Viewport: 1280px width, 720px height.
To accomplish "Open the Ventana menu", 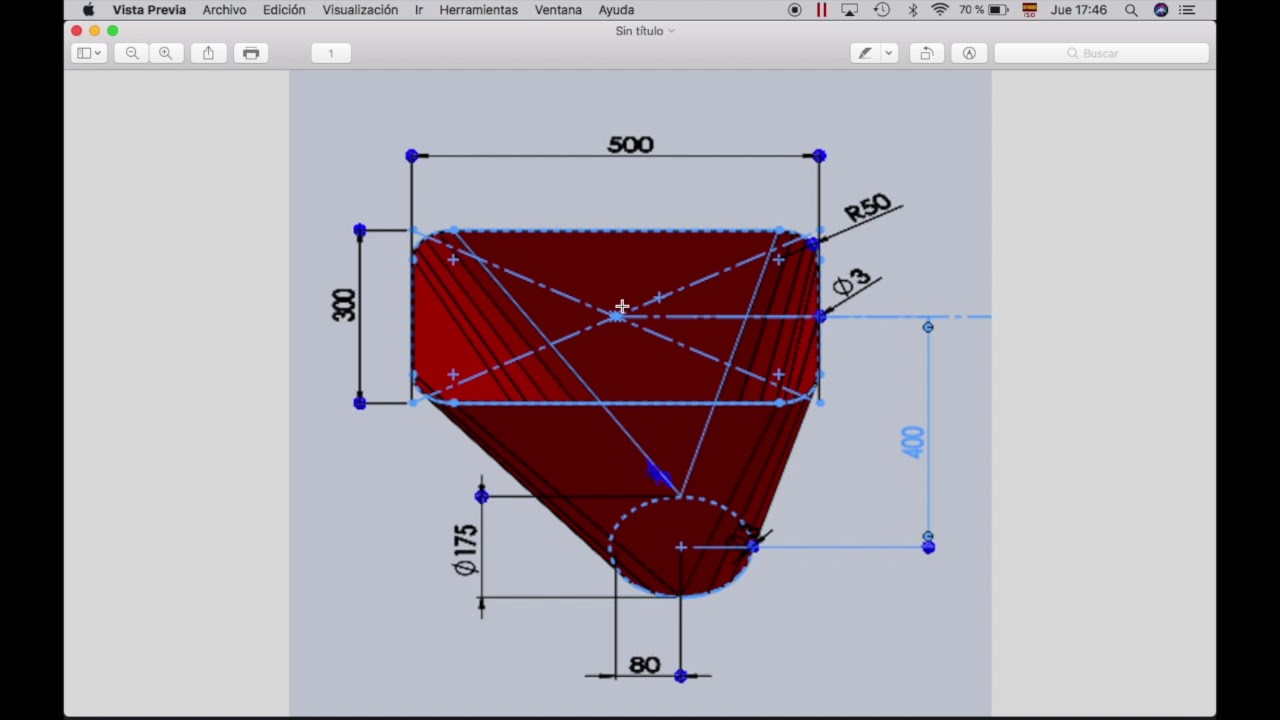I will click(x=558, y=10).
